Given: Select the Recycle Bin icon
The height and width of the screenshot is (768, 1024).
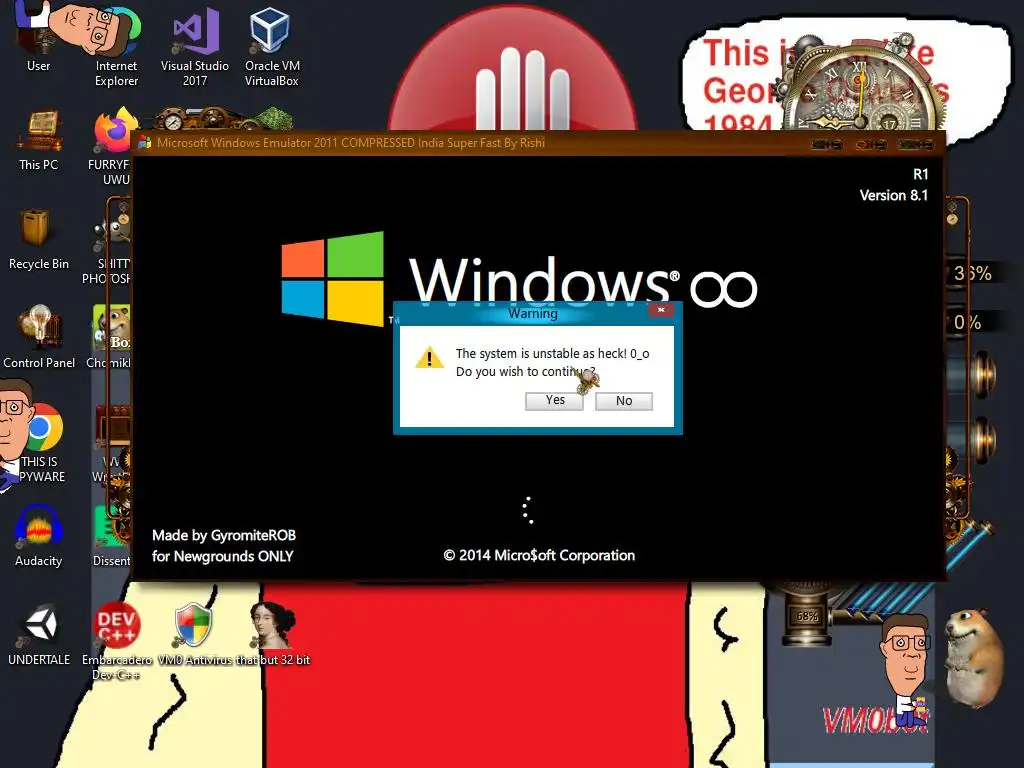Looking at the screenshot, I should point(38,239).
